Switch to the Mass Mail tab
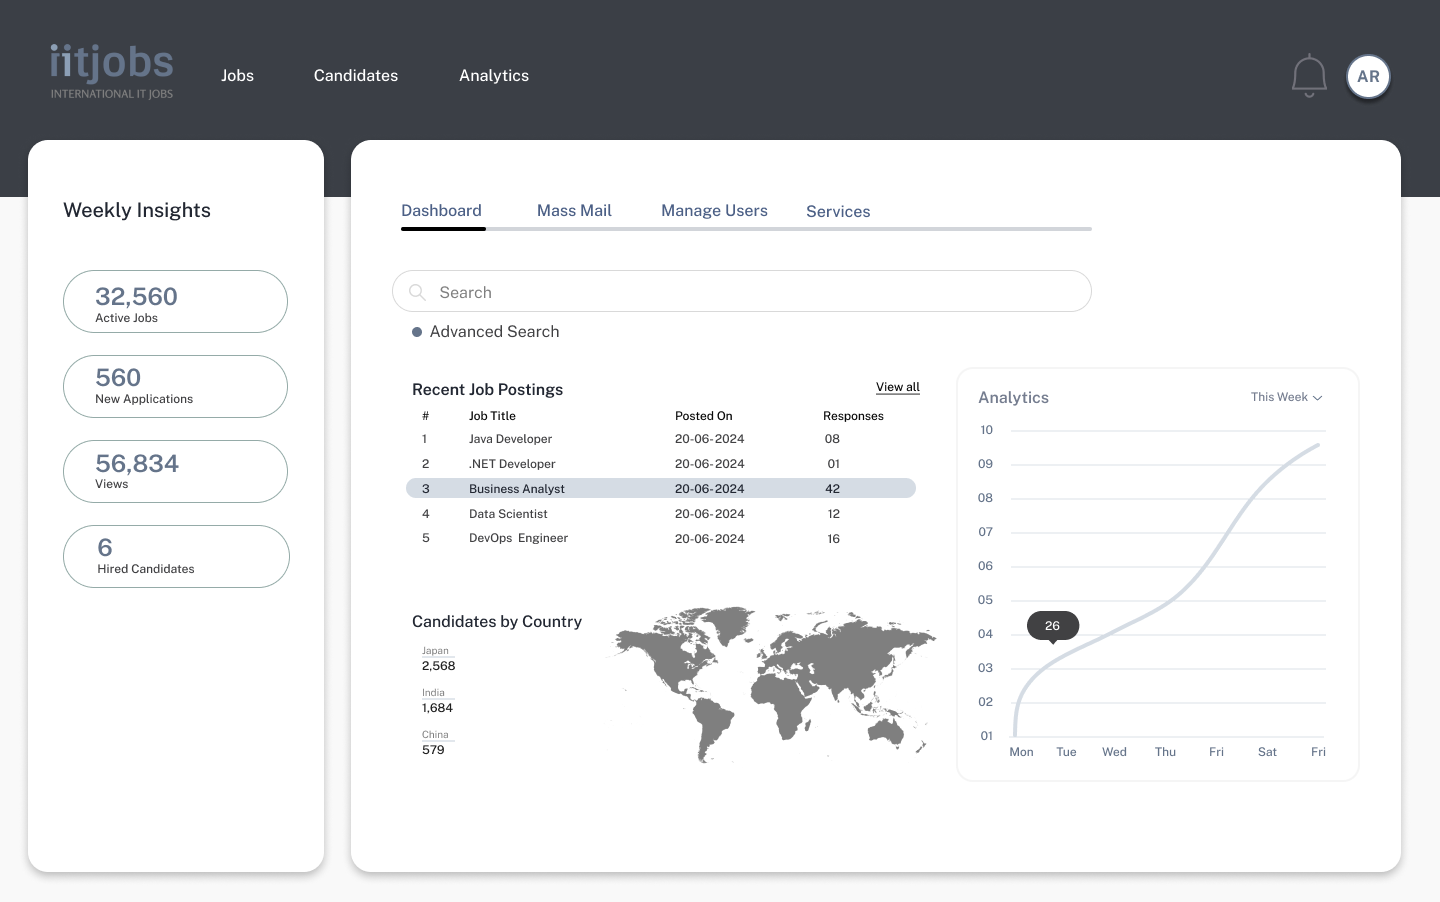1440x902 pixels. [x=574, y=211]
